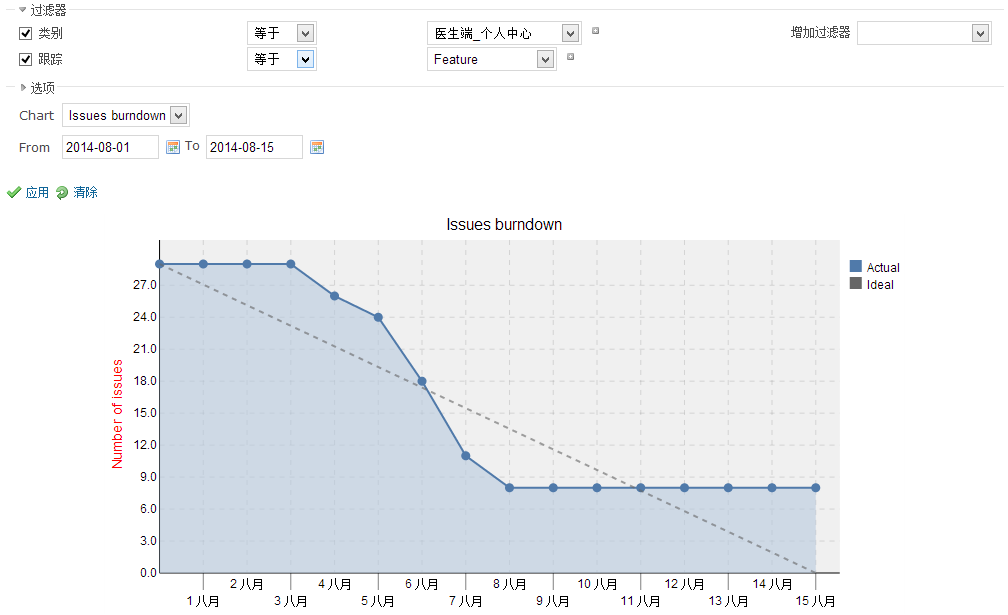This screenshot has width=1008, height=615.
Task: Click Actual data point at 4 八月
Action: click(x=335, y=296)
